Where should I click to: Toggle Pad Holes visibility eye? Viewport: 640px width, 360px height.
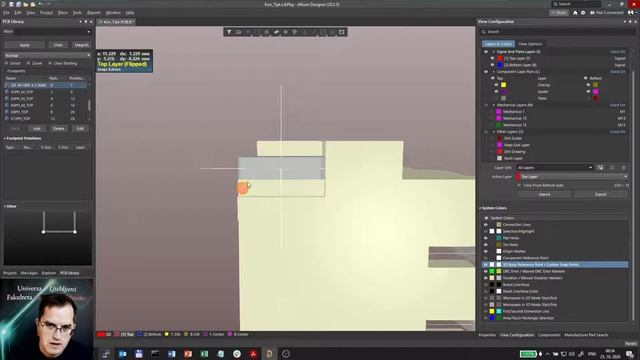486,238
